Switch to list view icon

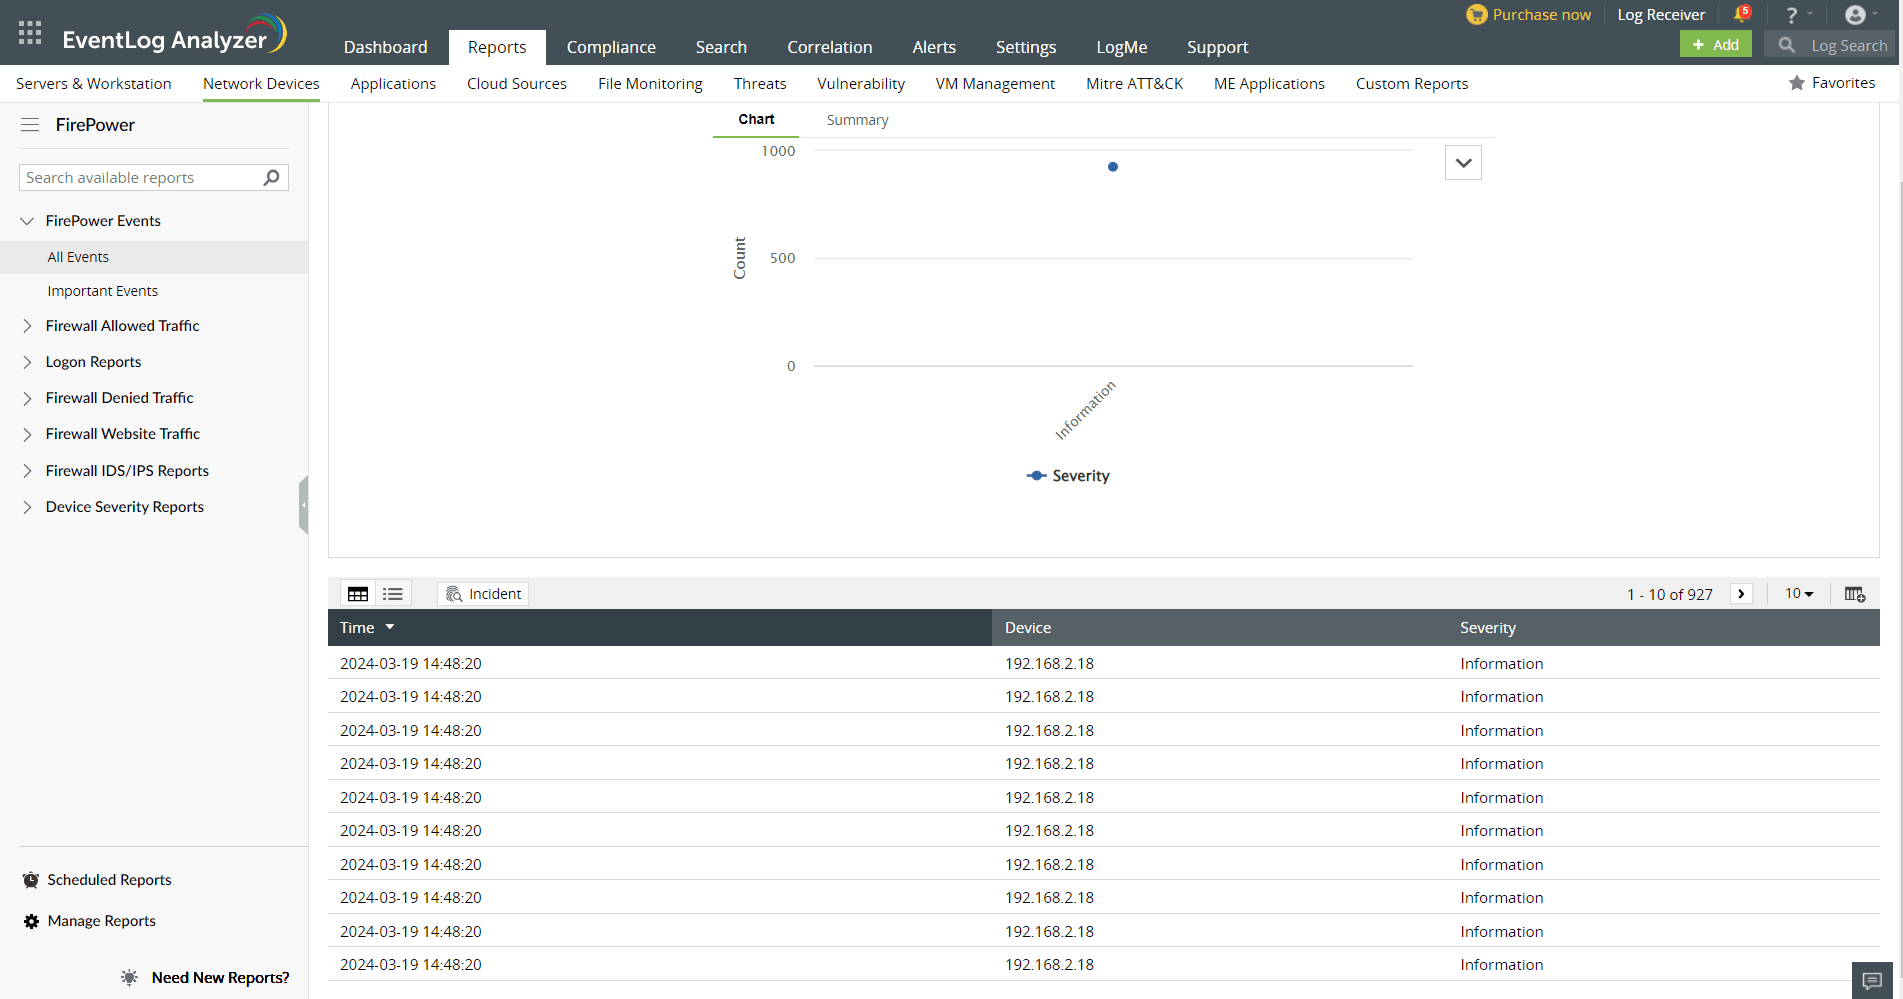pyautogui.click(x=393, y=594)
